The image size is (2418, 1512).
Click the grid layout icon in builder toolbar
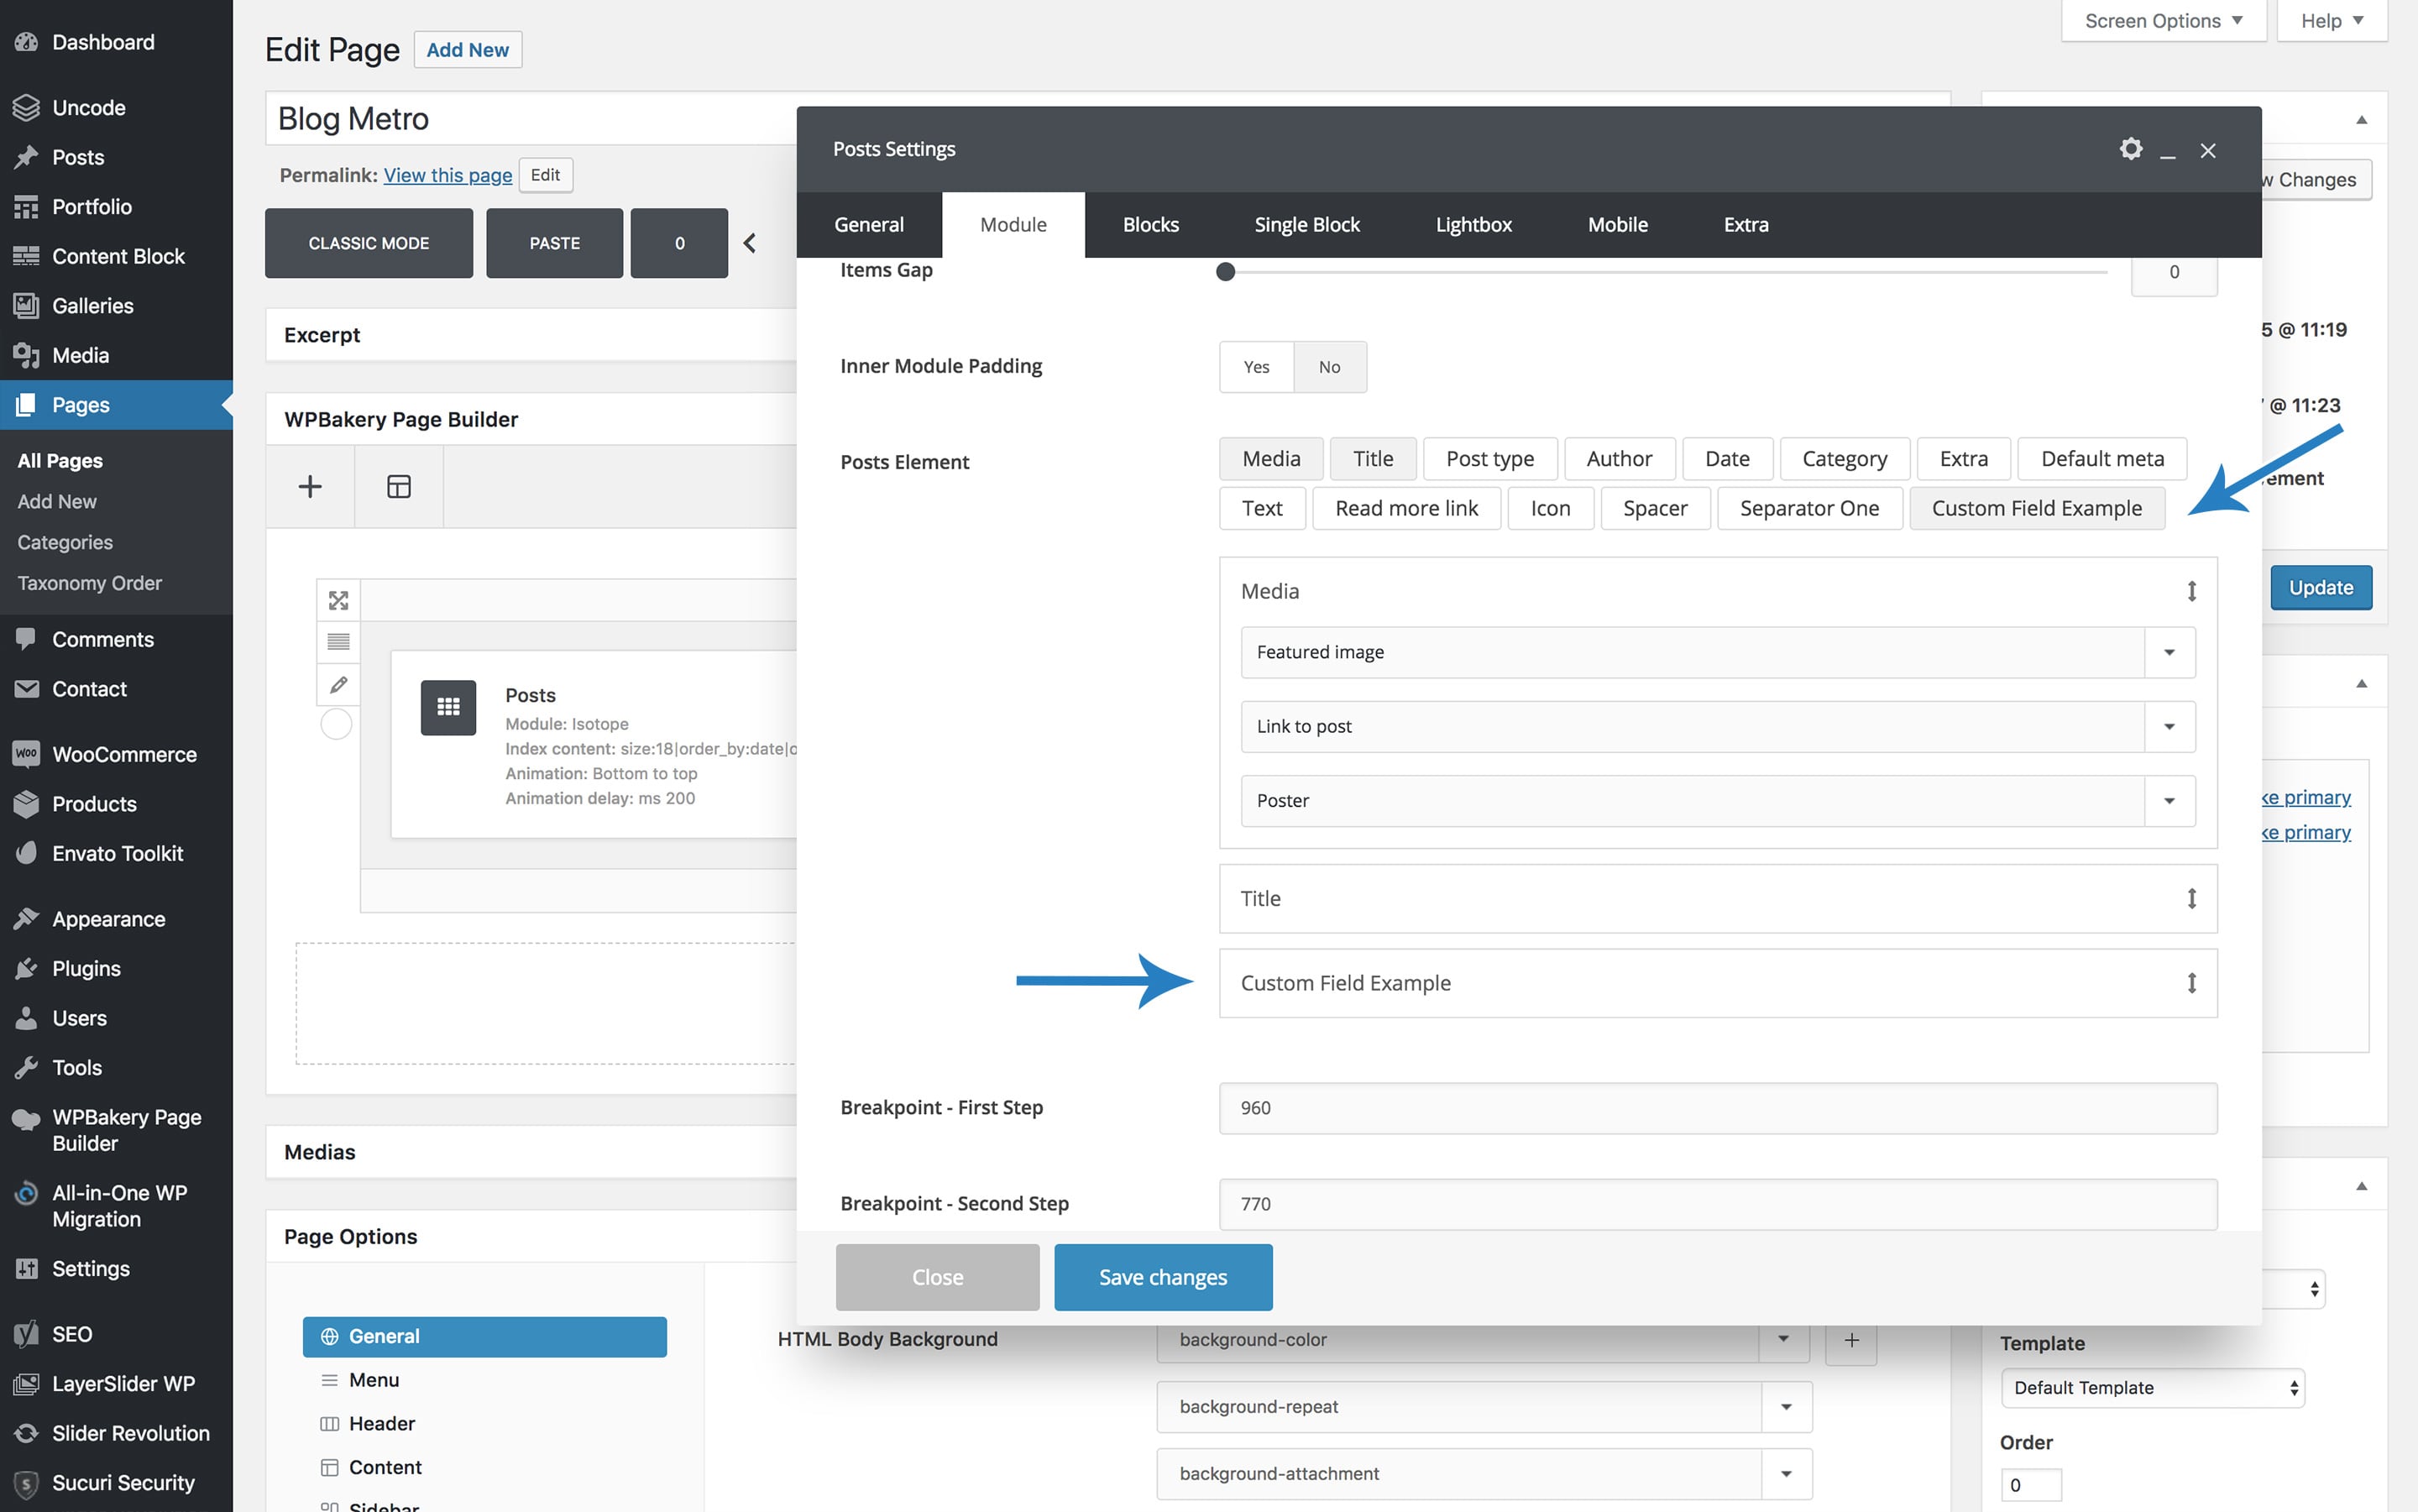tap(397, 486)
